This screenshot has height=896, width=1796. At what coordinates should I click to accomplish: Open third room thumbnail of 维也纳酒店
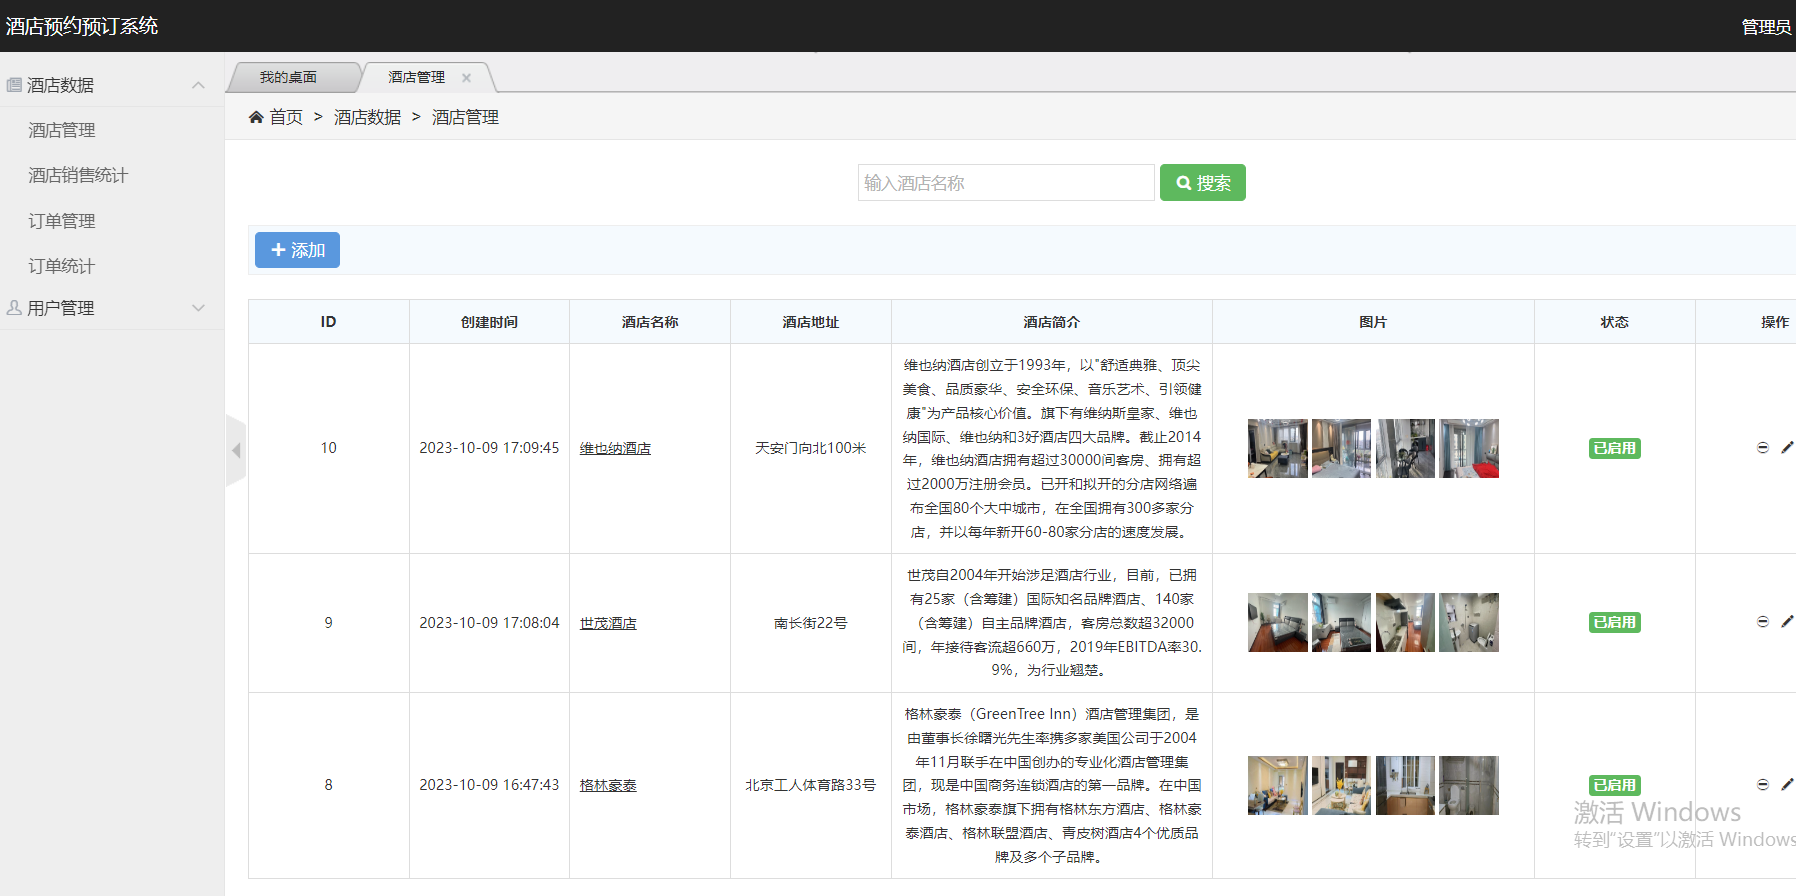1405,448
